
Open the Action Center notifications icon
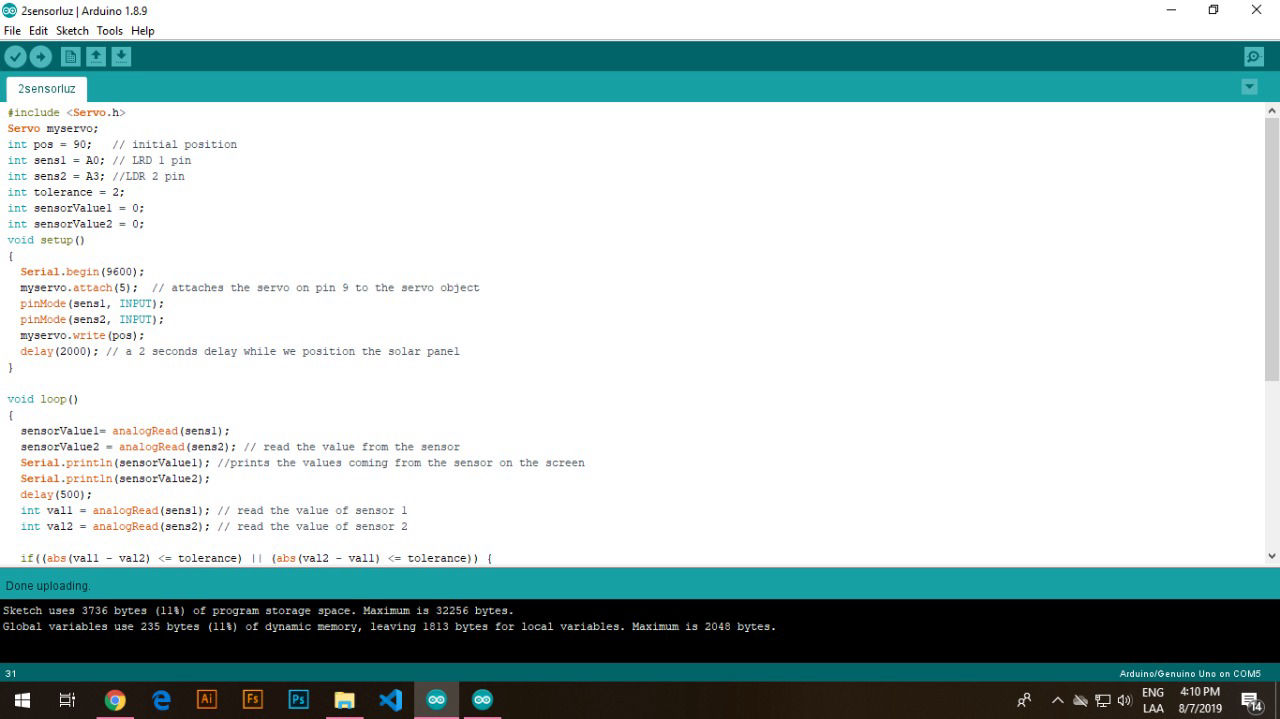point(1252,700)
